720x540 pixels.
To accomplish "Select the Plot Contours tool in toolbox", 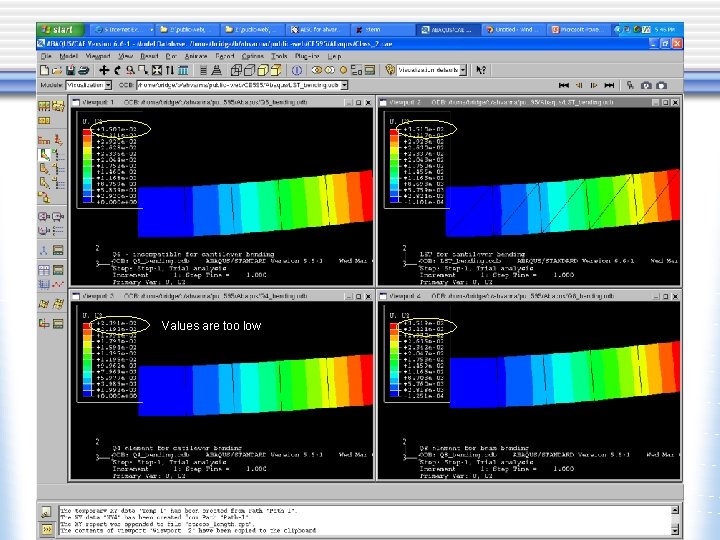I will (x=45, y=154).
